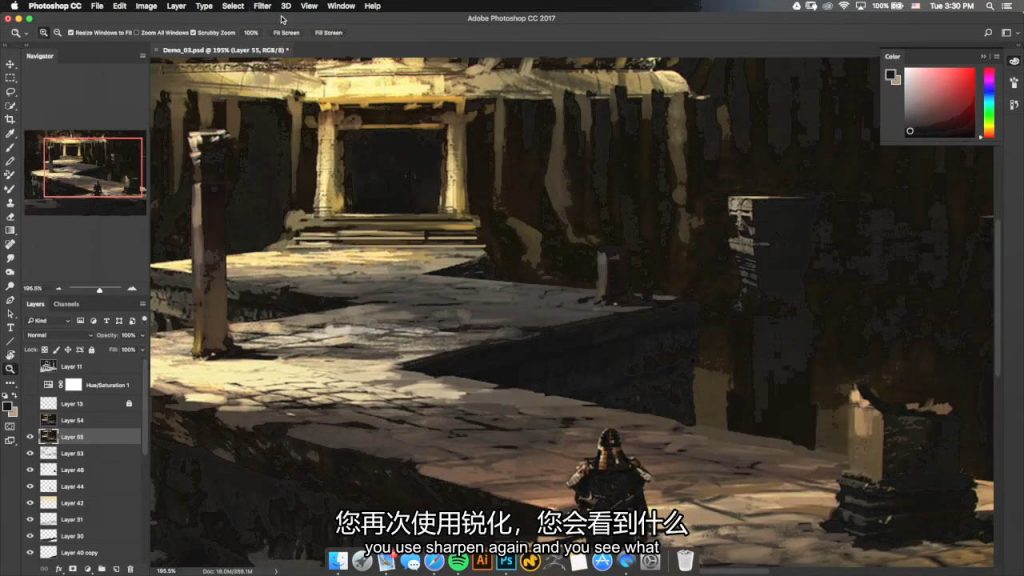Select the Eyedropper tool
This screenshot has height=576, width=1024.
[x=10, y=134]
